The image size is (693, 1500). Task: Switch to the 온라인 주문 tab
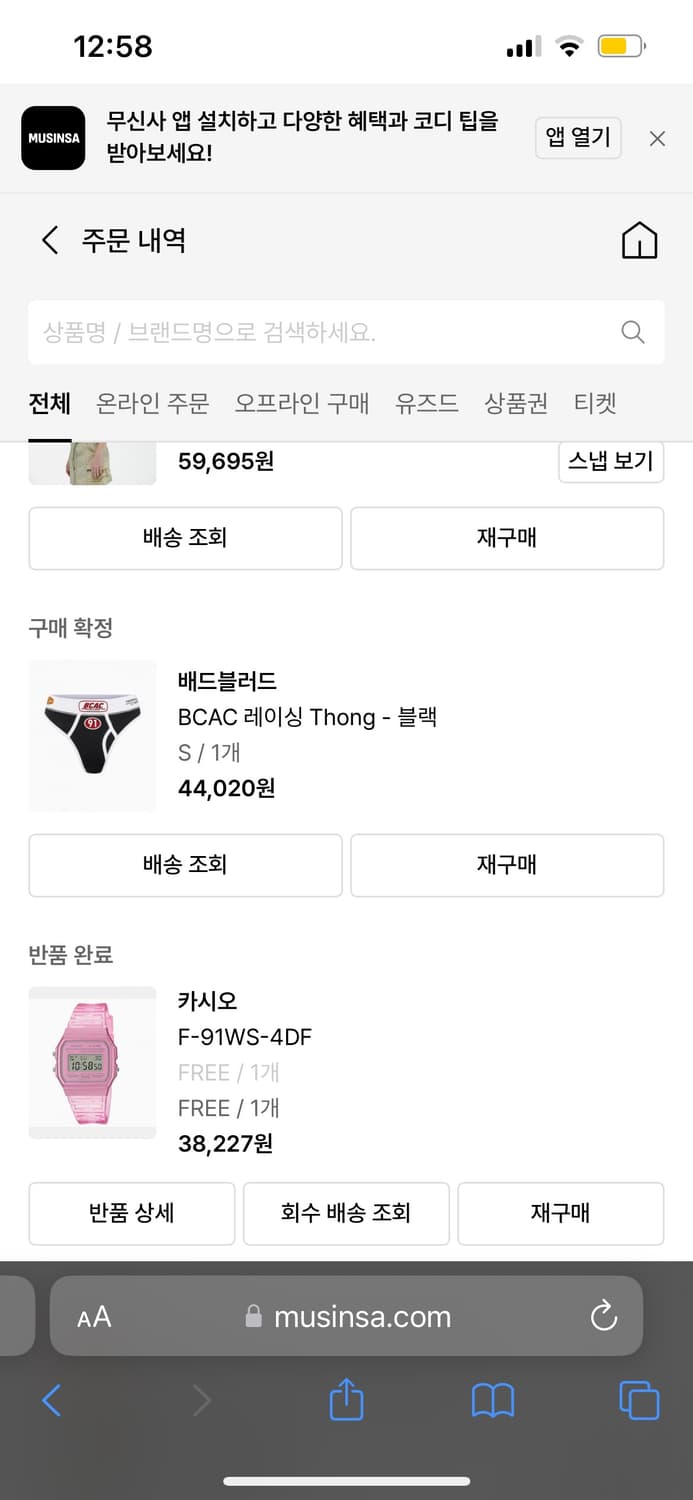(152, 402)
